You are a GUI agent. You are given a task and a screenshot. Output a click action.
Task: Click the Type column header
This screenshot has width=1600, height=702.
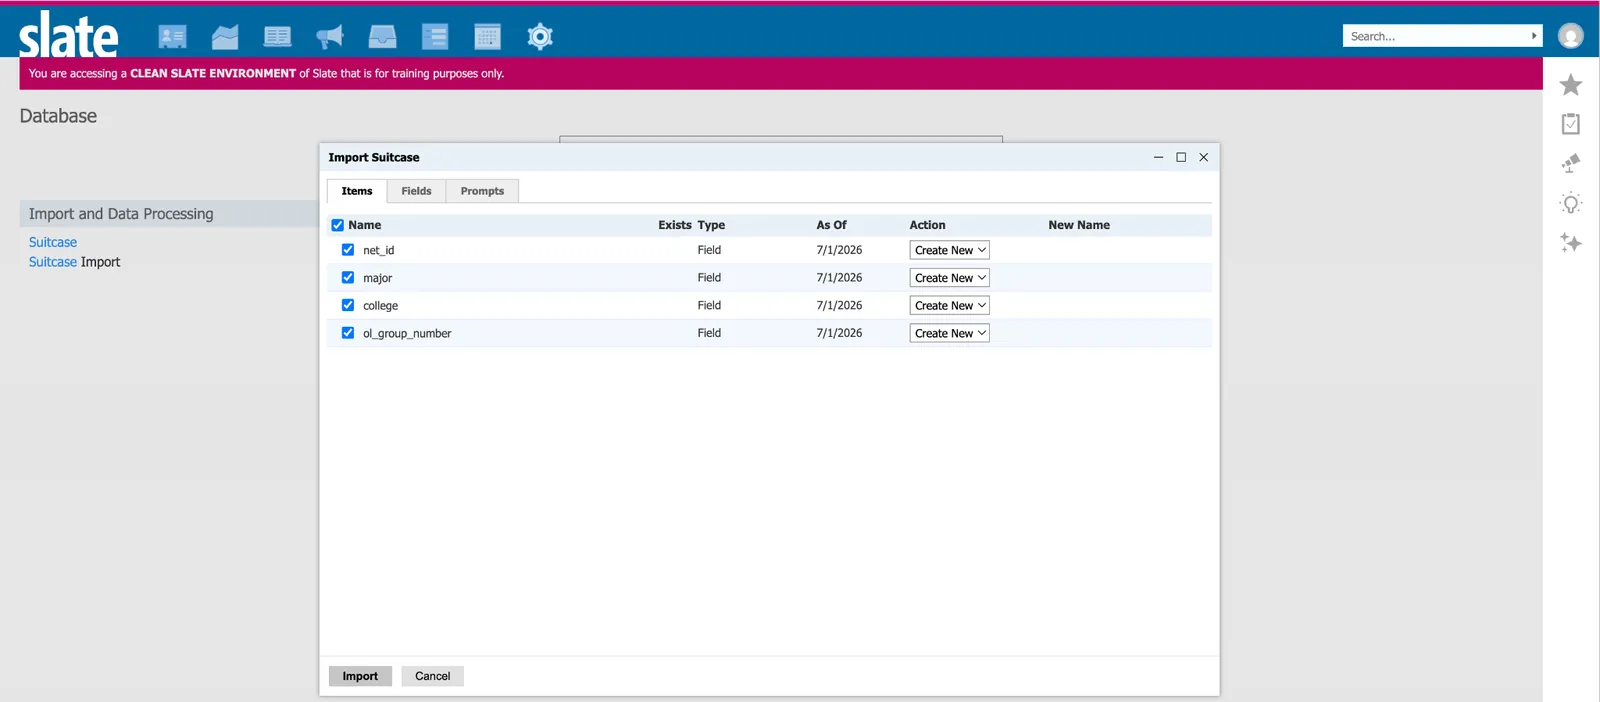point(711,225)
